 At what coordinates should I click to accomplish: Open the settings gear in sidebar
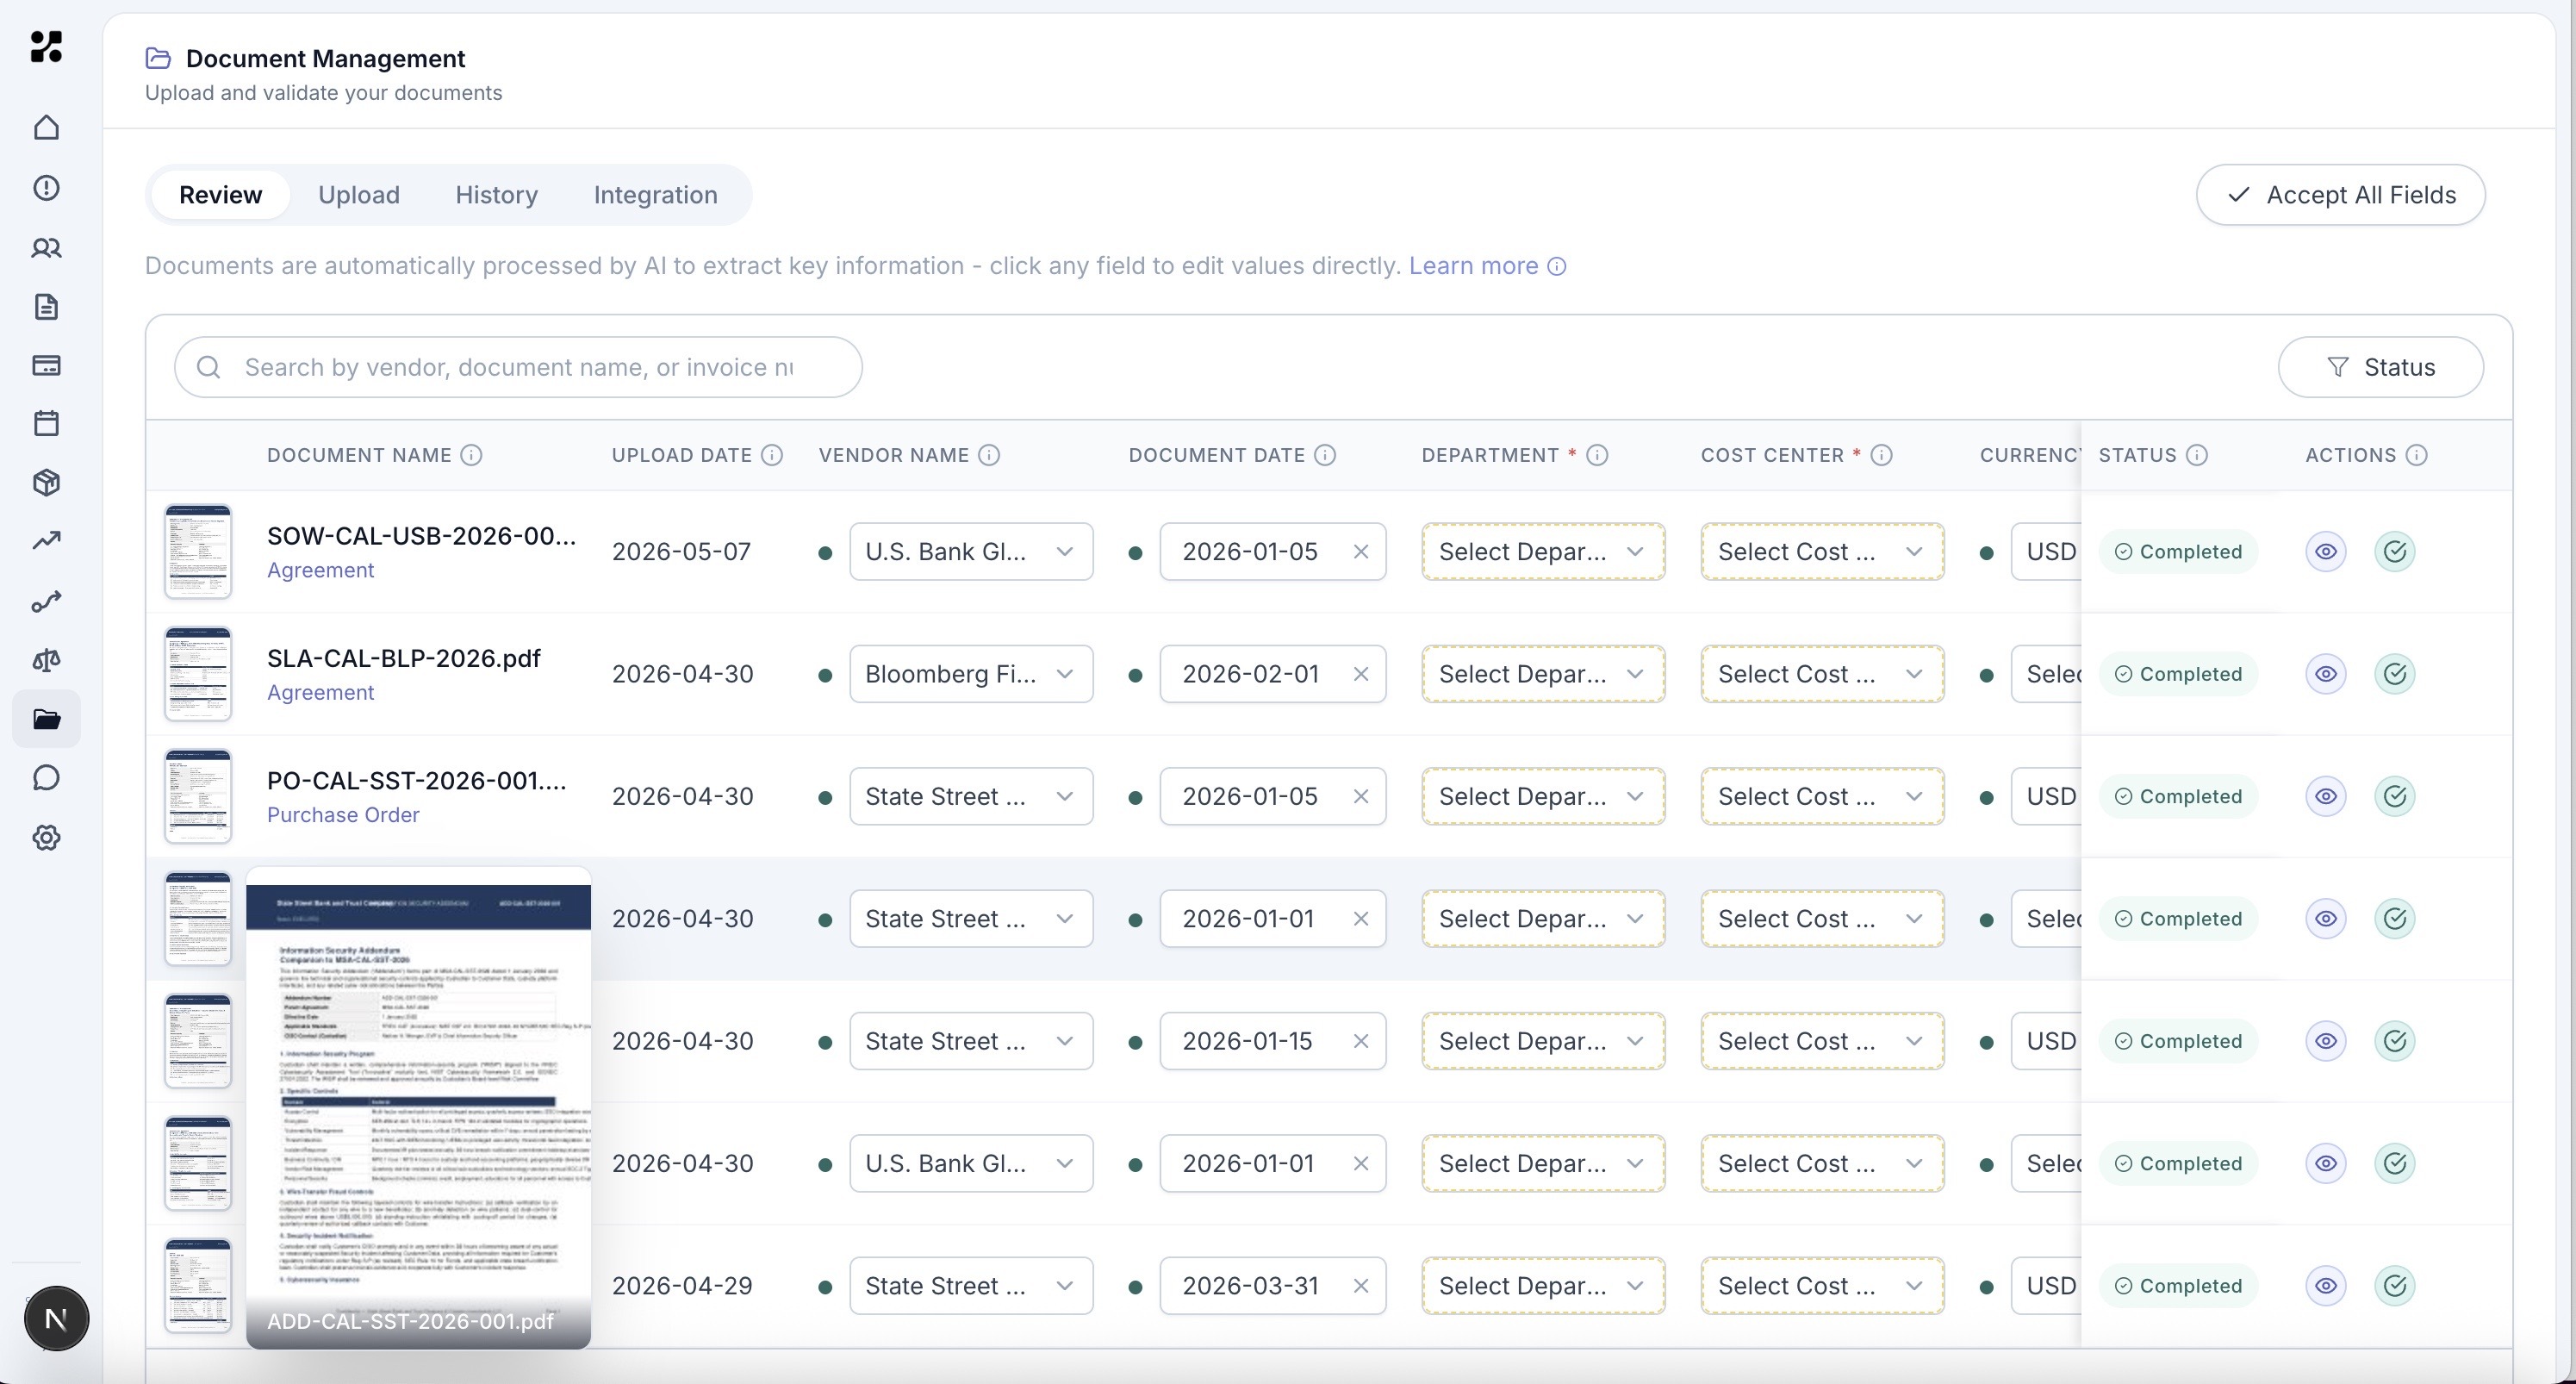(46, 838)
